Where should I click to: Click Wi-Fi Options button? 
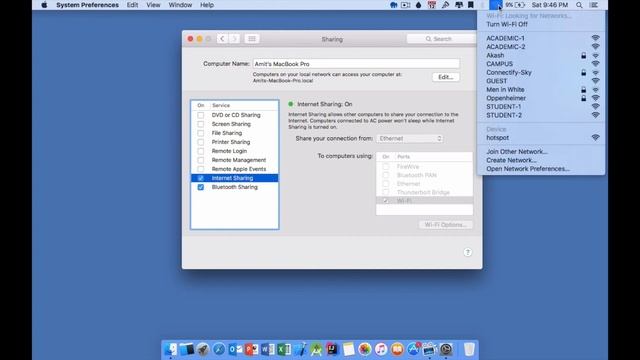click(445, 224)
